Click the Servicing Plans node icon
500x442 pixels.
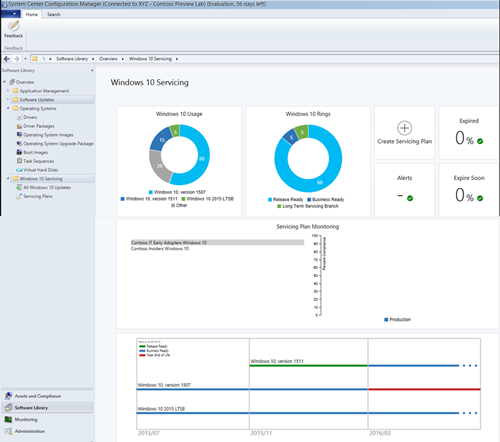click(x=19, y=196)
